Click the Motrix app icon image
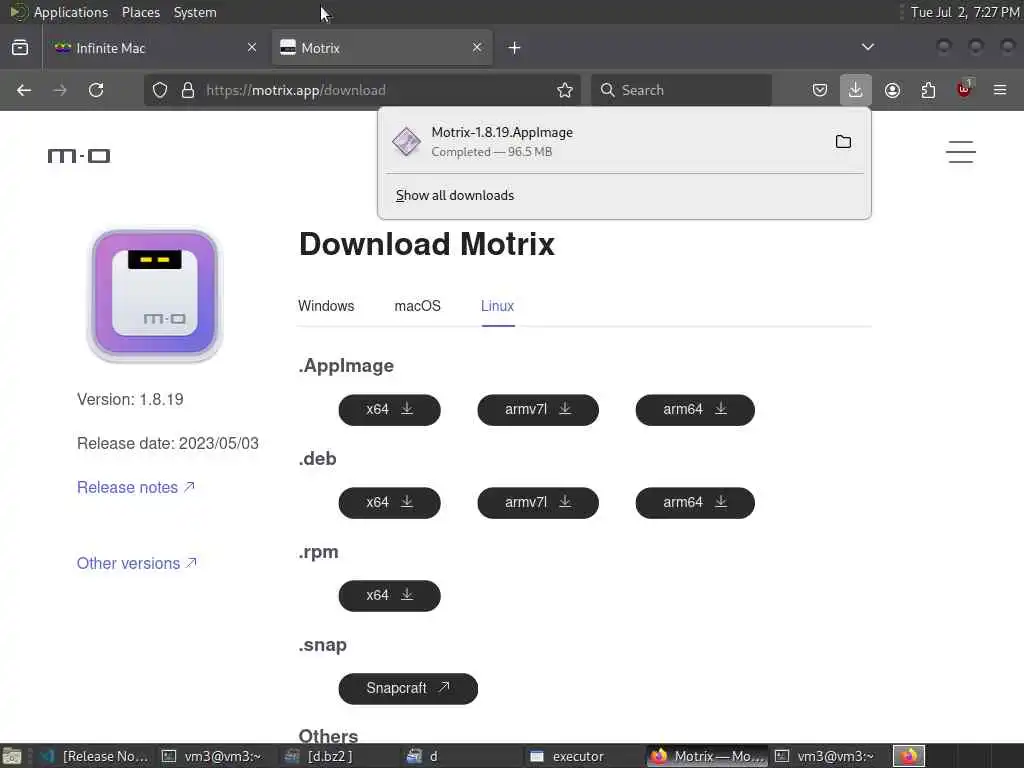 click(x=155, y=295)
